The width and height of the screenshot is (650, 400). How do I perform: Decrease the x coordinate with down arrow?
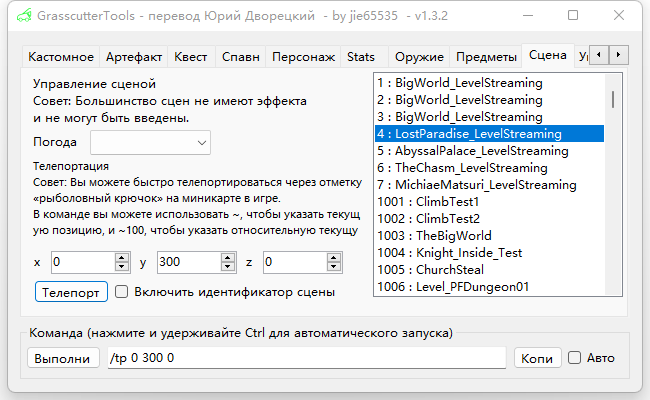pos(122,268)
